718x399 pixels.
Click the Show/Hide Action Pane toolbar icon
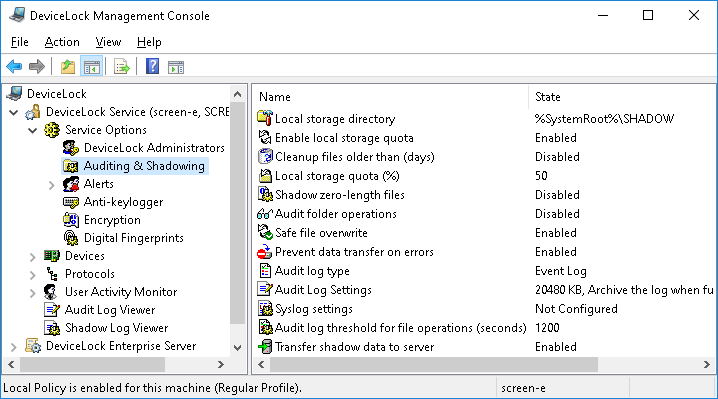click(176, 67)
